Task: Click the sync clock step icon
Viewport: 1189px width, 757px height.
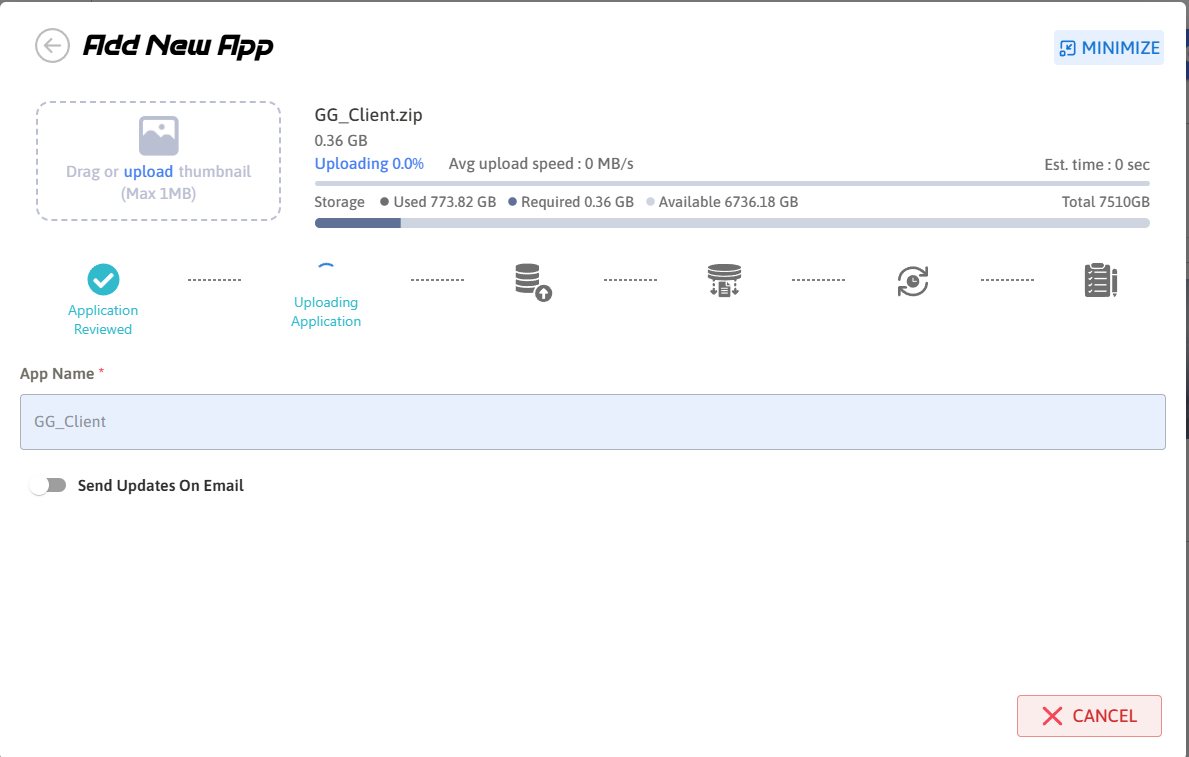Action: click(912, 281)
